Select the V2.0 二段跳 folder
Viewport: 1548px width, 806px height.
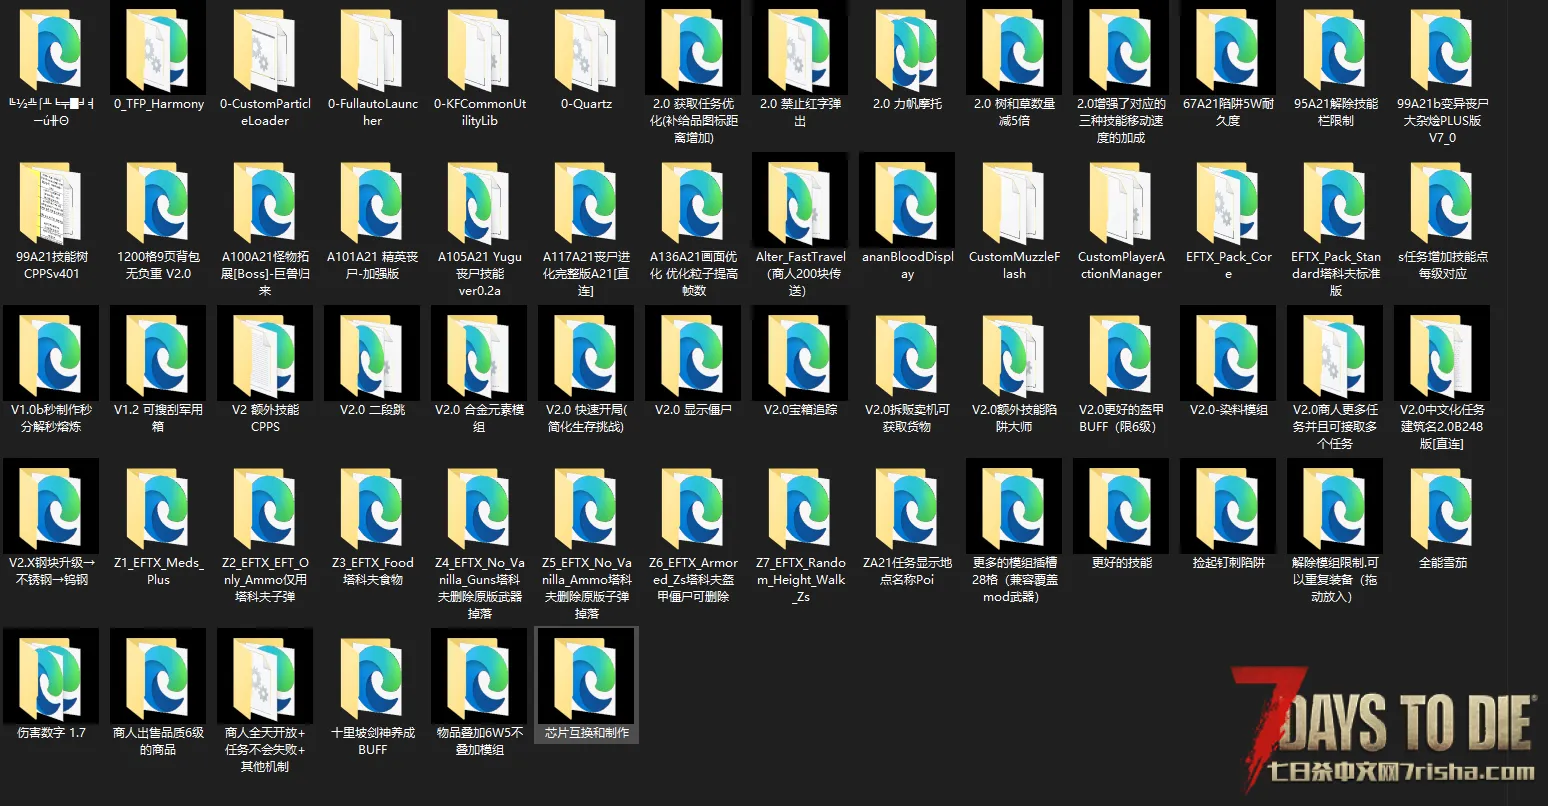tap(372, 356)
